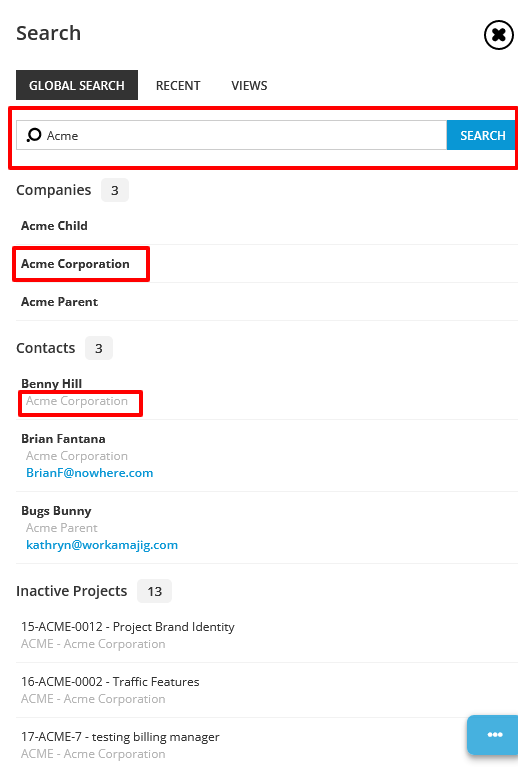Switch to the Views tab
This screenshot has width=518, height=767.
pyautogui.click(x=249, y=86)
